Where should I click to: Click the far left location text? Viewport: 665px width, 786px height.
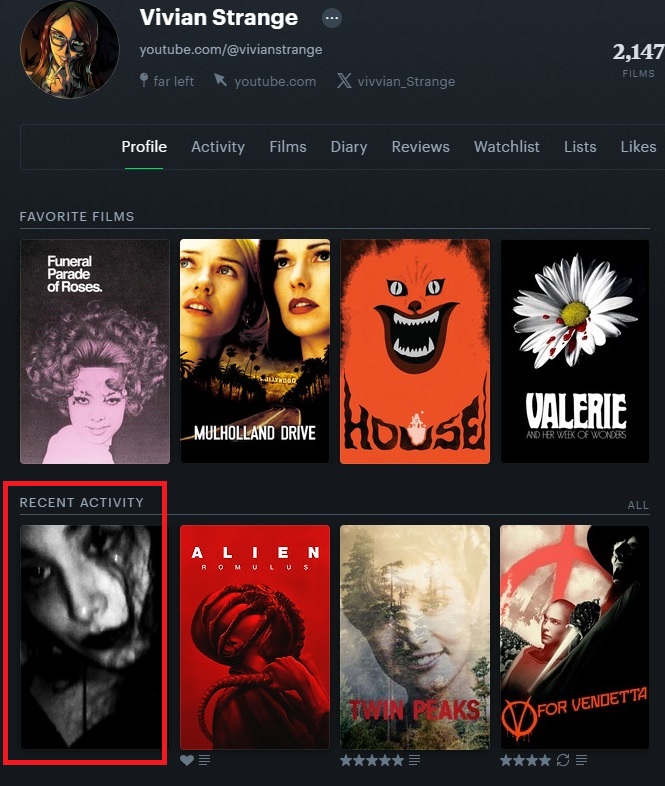point(173,81)
